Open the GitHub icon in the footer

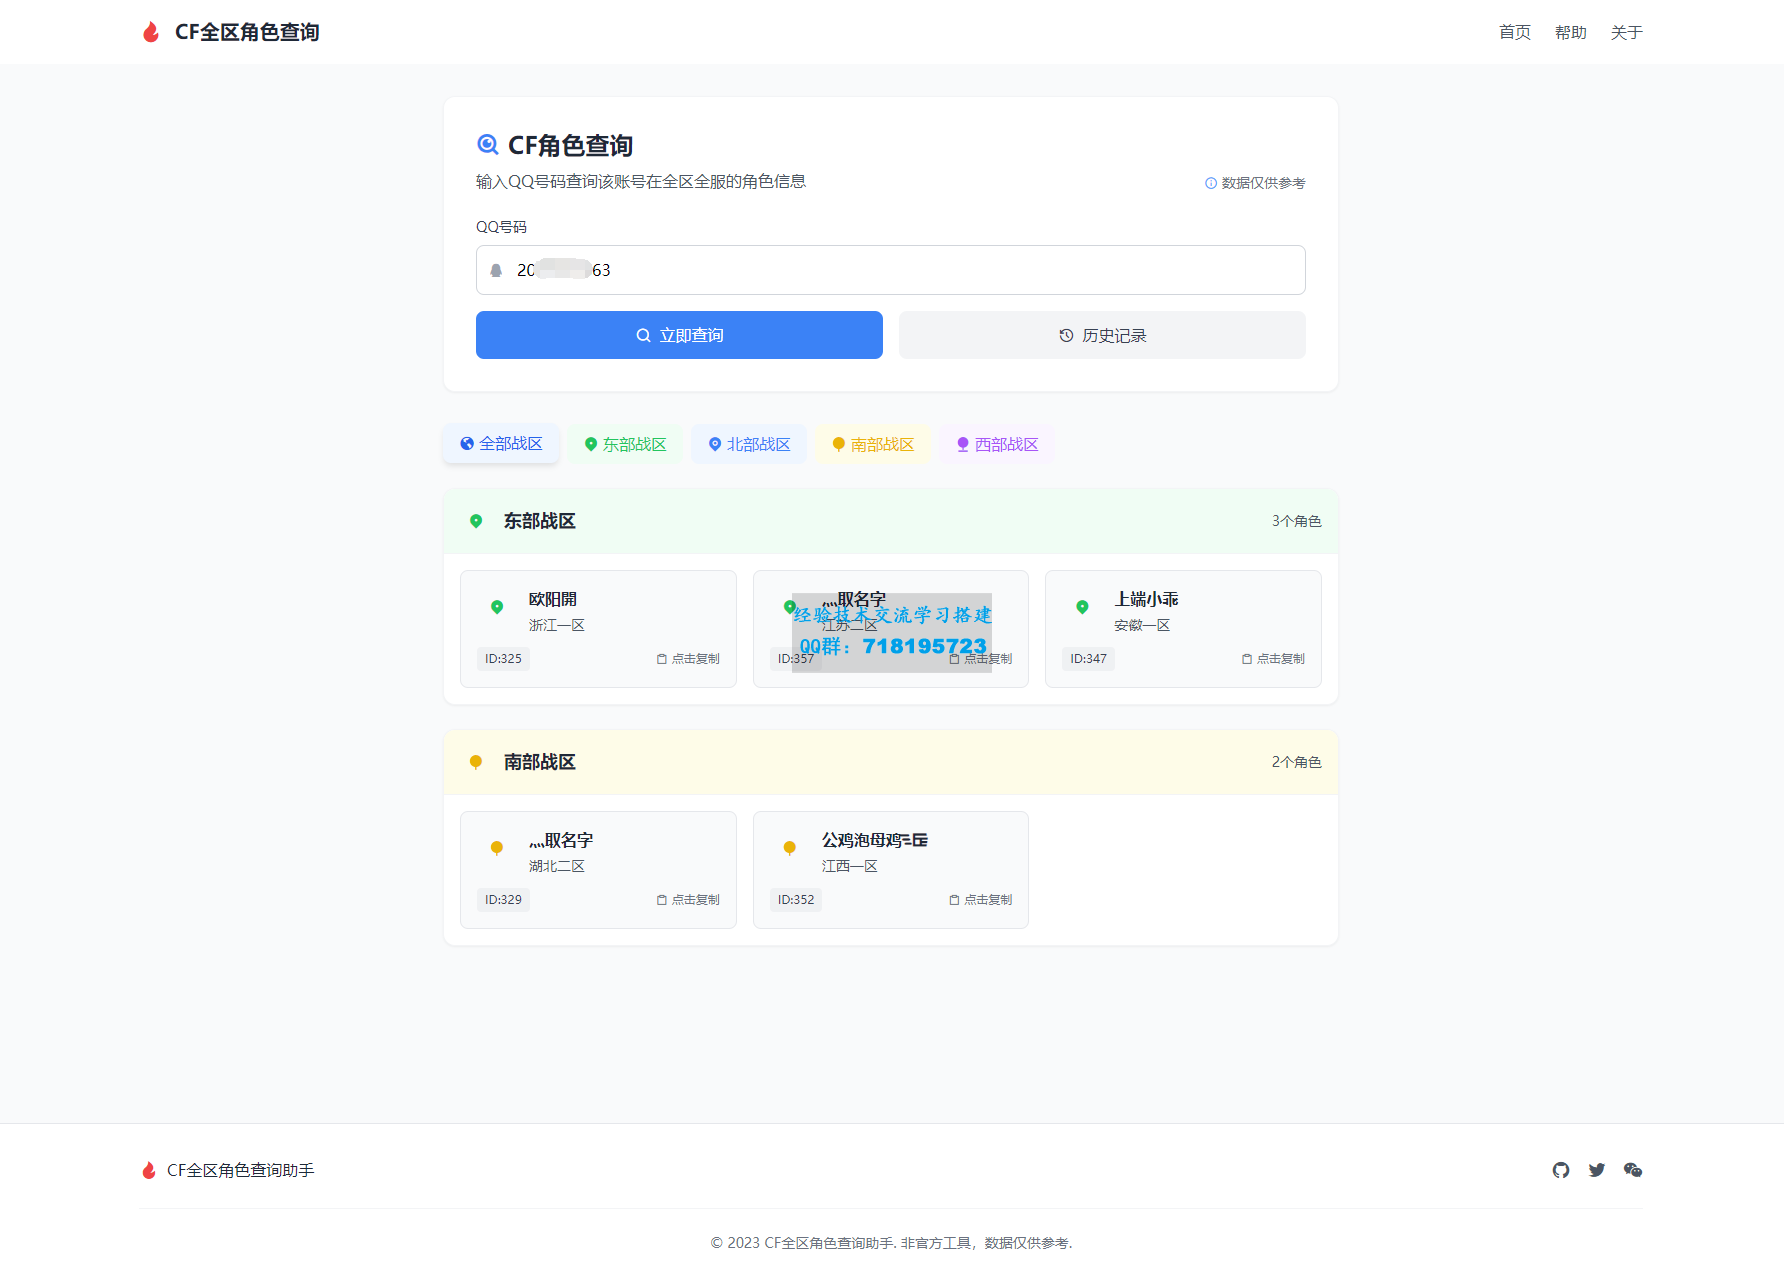1561,1170
